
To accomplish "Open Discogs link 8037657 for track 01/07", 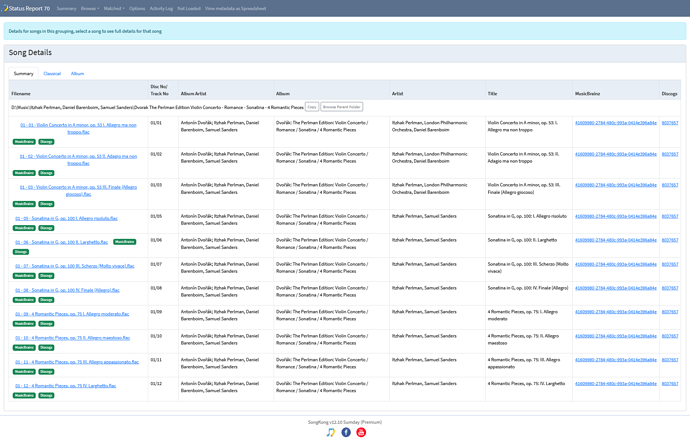I will [670, 264].
